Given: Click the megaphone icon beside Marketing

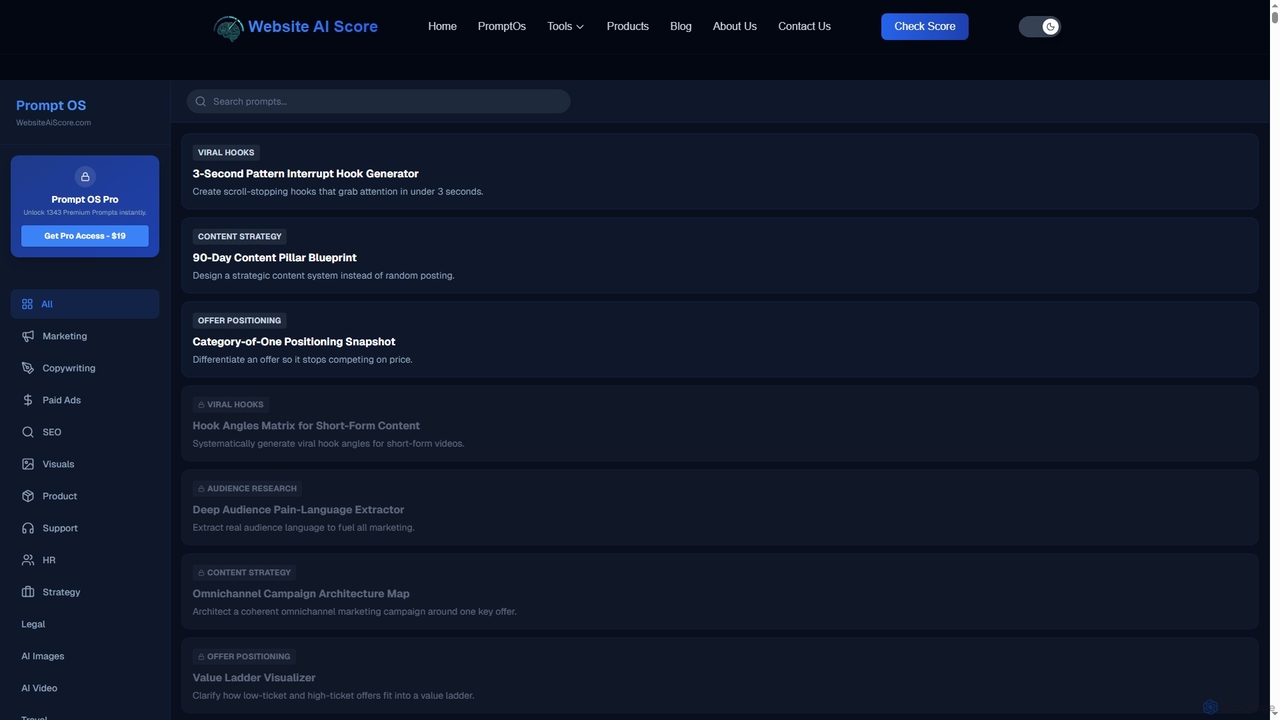Looking at the screenshot, I should 28,336.
